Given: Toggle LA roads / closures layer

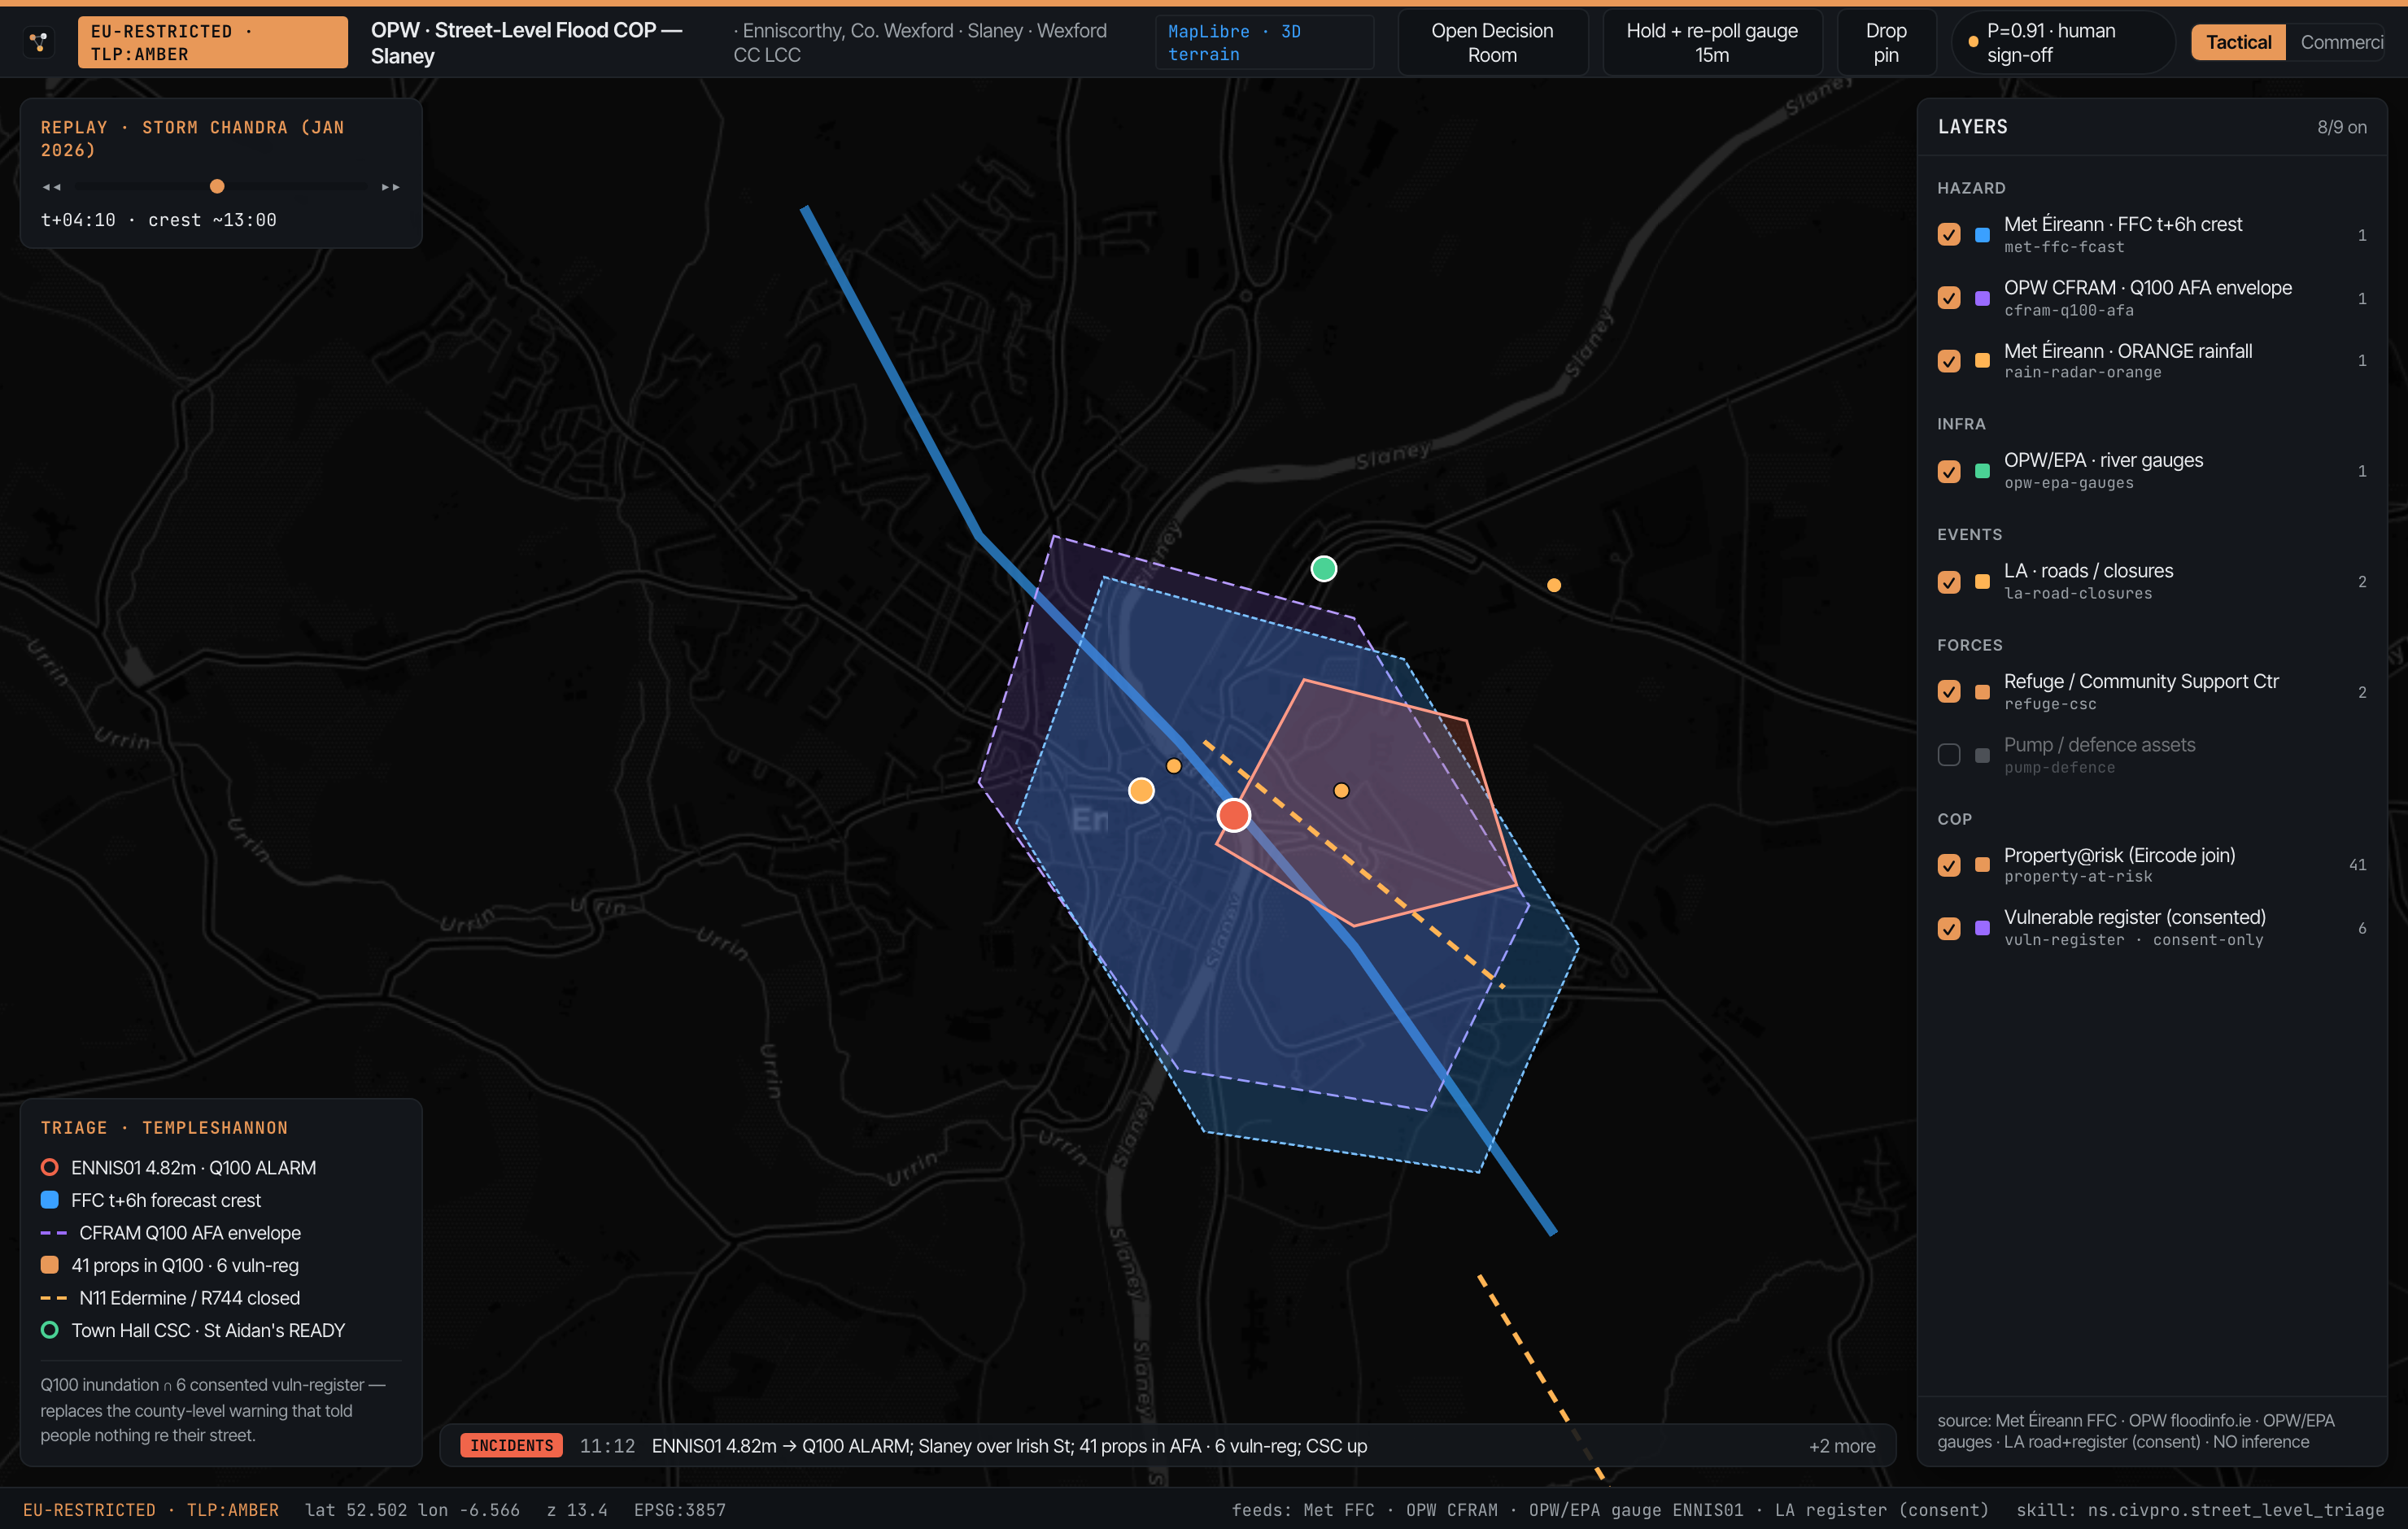Looking at the screenshot, I should tap(1949, 582).
